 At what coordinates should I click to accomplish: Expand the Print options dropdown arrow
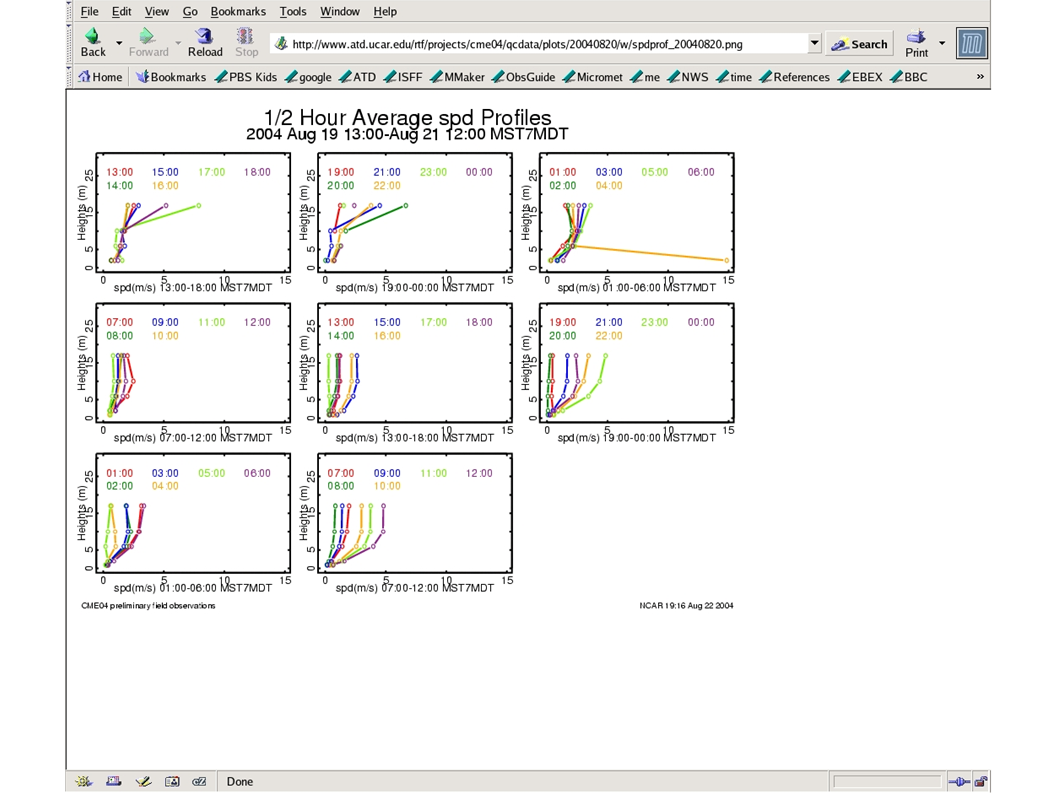tap(942, 43)
